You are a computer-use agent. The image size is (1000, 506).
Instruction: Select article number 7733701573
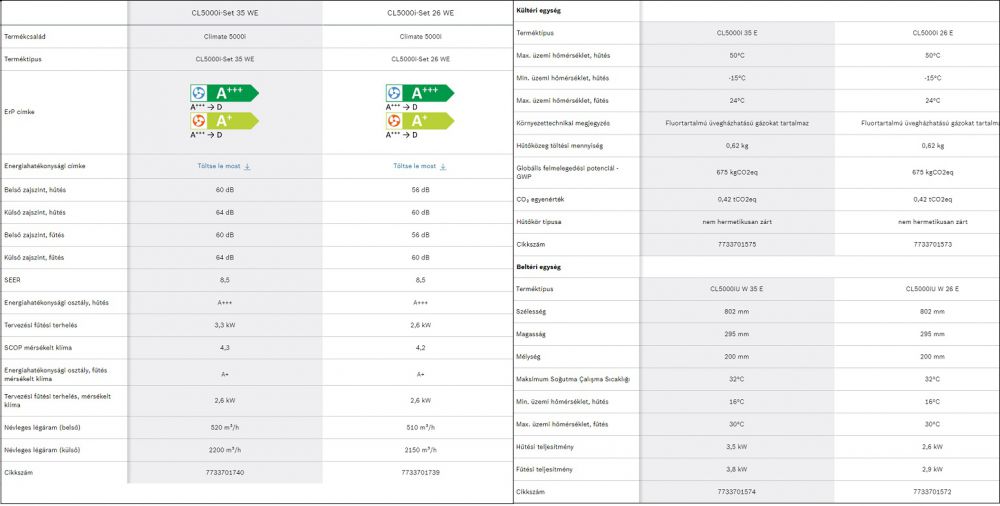[932, 244]
